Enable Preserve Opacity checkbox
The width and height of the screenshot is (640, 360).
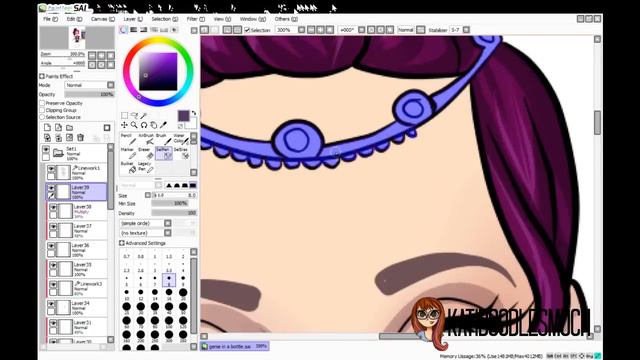42,103
